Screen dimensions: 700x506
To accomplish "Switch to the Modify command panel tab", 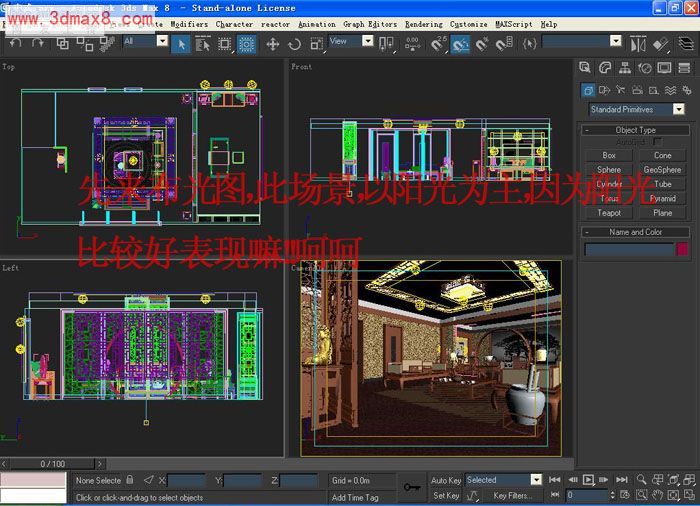I will [x=604, y=67].
